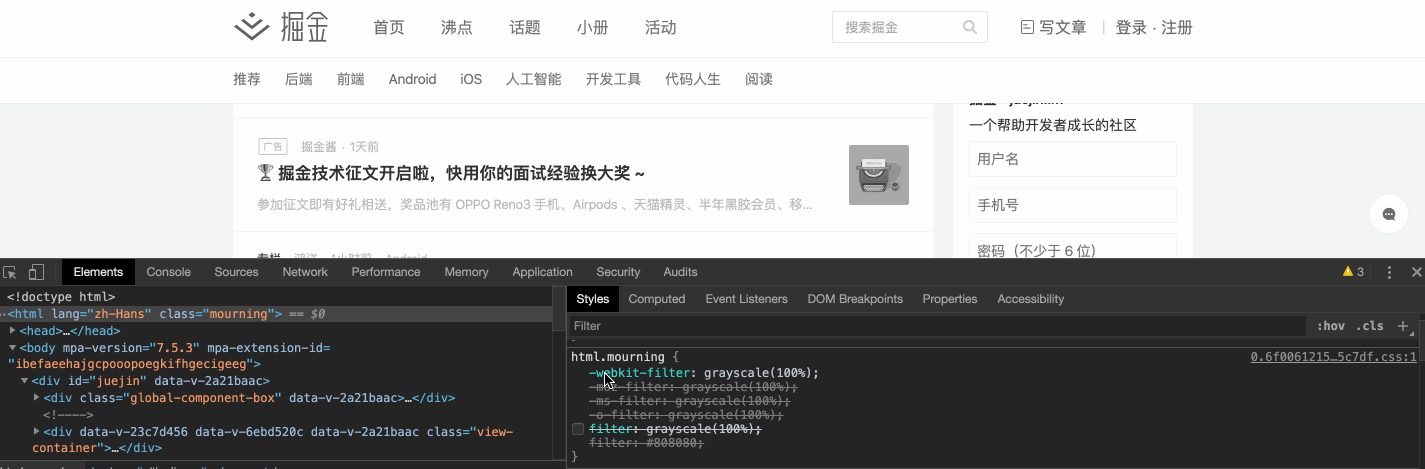Select the iOS category
The image size is (1425, 469).
(x=471, y=79)
